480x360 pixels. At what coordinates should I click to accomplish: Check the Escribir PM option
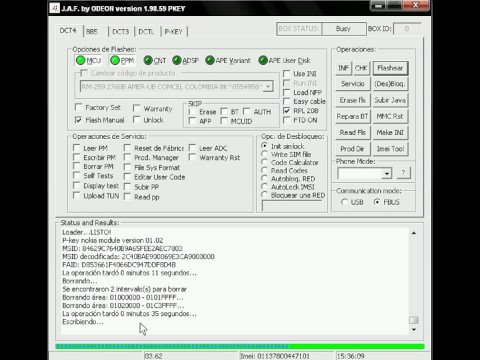(77, 157)
